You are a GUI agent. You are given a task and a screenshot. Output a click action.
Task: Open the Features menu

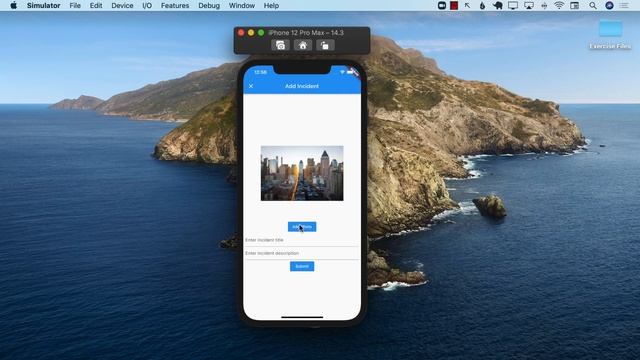[175, 6]
